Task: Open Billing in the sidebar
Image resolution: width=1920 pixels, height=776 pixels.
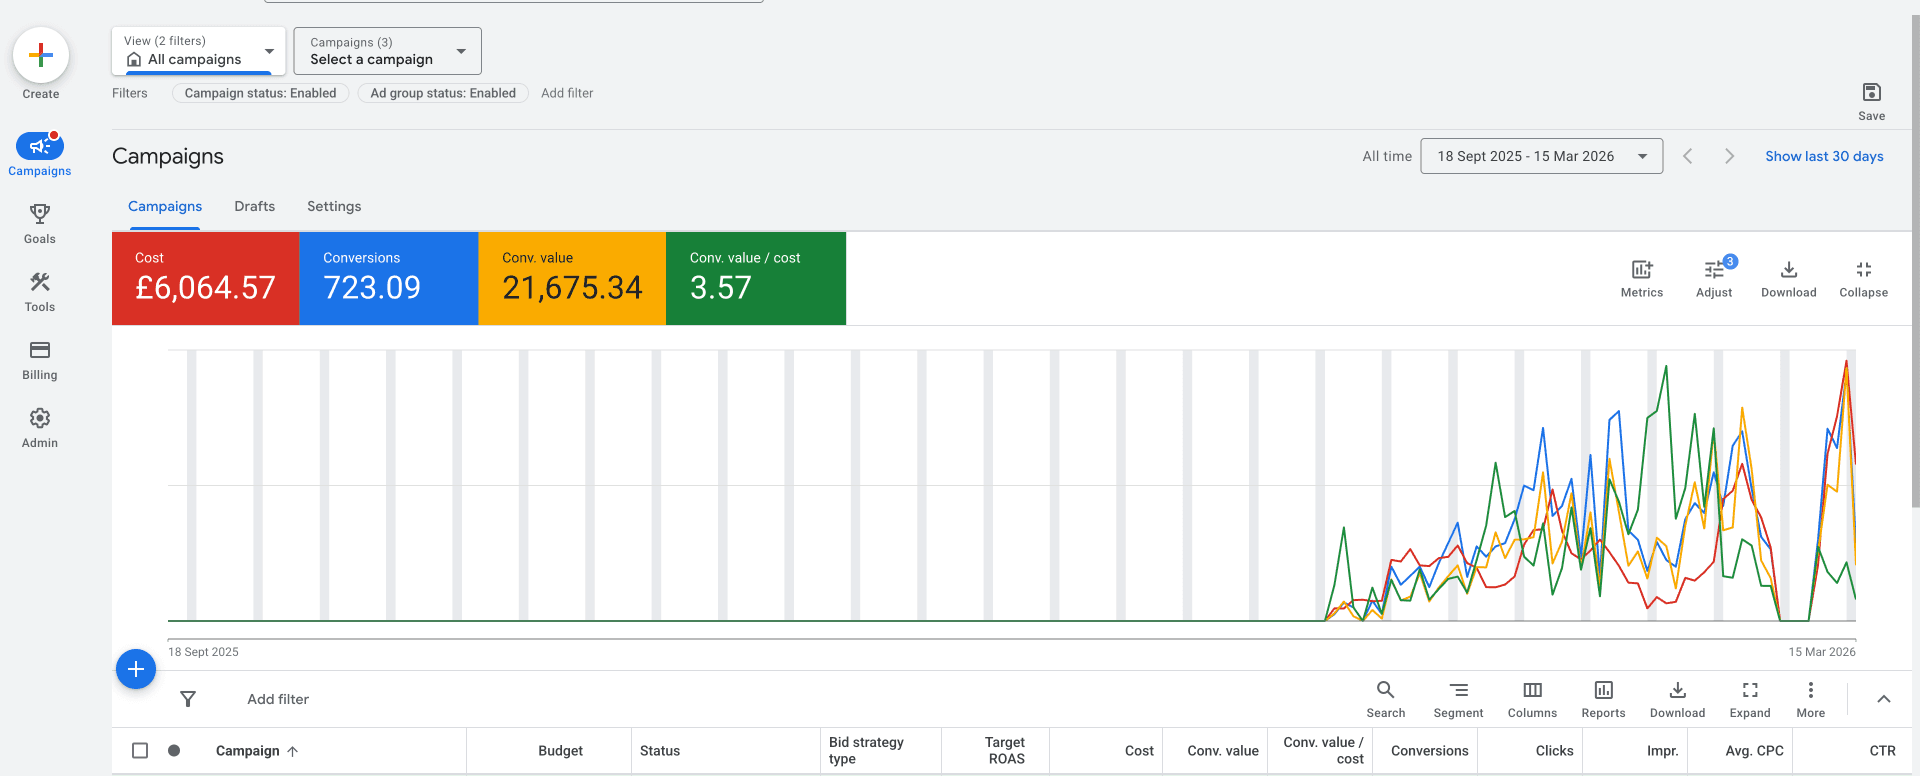Action: click(x=40, y=359)
